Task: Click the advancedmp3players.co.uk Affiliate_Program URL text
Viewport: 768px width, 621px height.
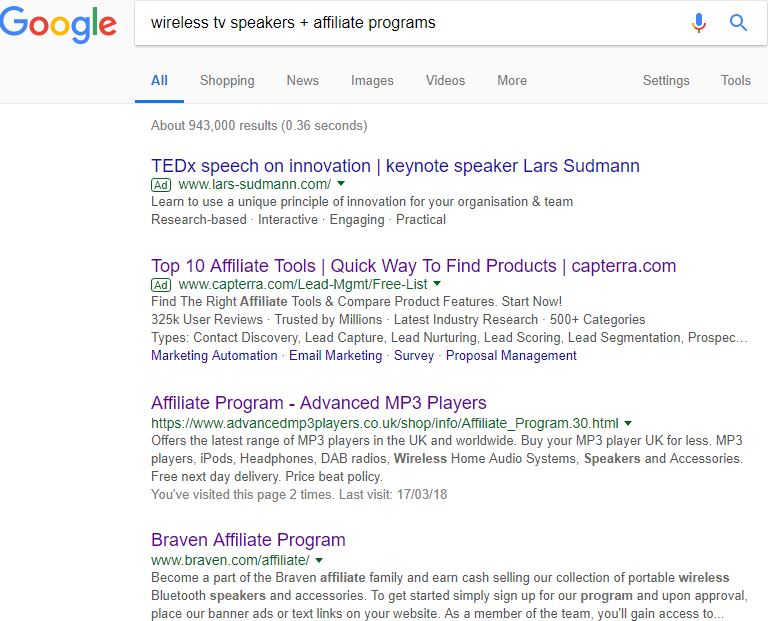Action: [x=385, y=423]
